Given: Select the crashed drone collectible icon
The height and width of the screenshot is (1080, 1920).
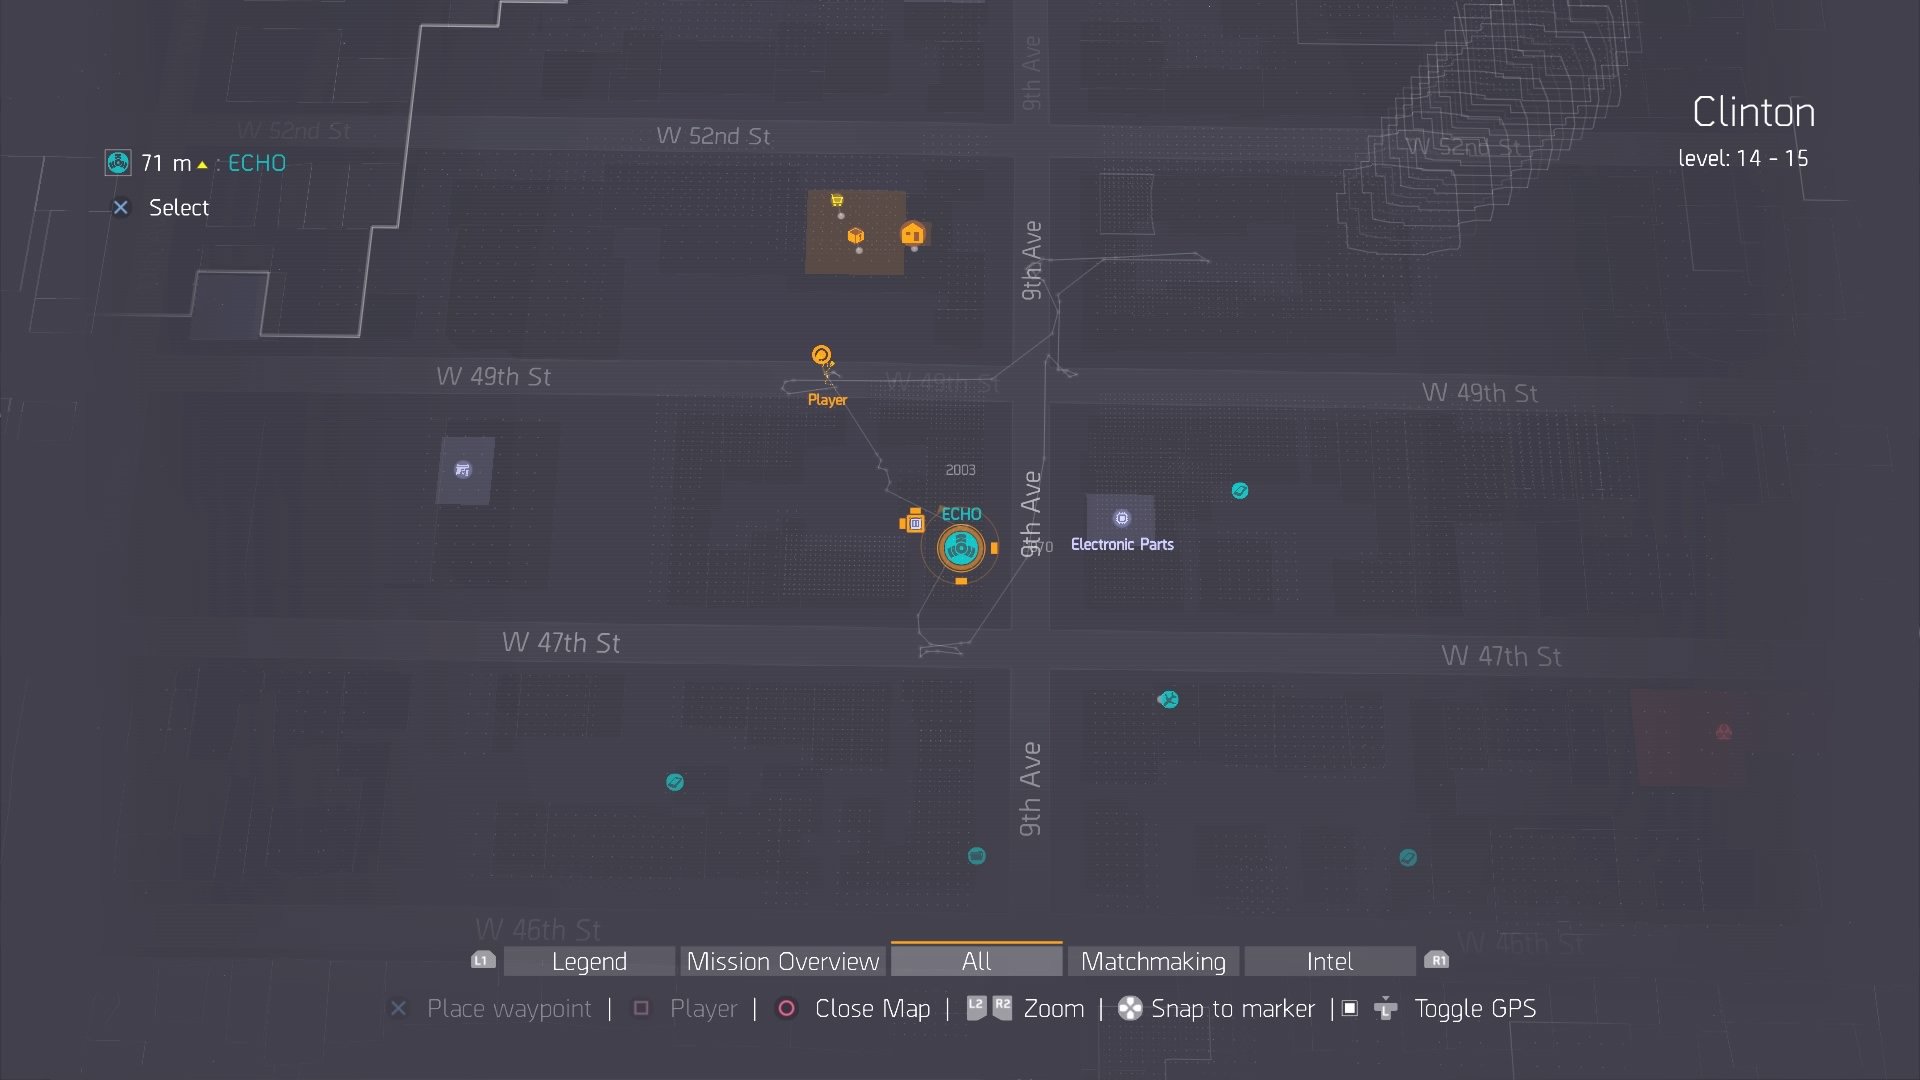Looking at the screenshot, I should pyautogui.click(x=1168, y=699).
